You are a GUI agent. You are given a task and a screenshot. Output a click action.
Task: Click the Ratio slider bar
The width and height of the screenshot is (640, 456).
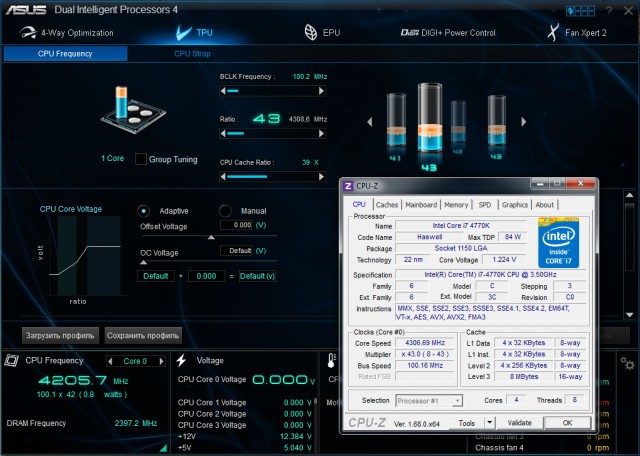pyautogui.click(x=272, y=133)
